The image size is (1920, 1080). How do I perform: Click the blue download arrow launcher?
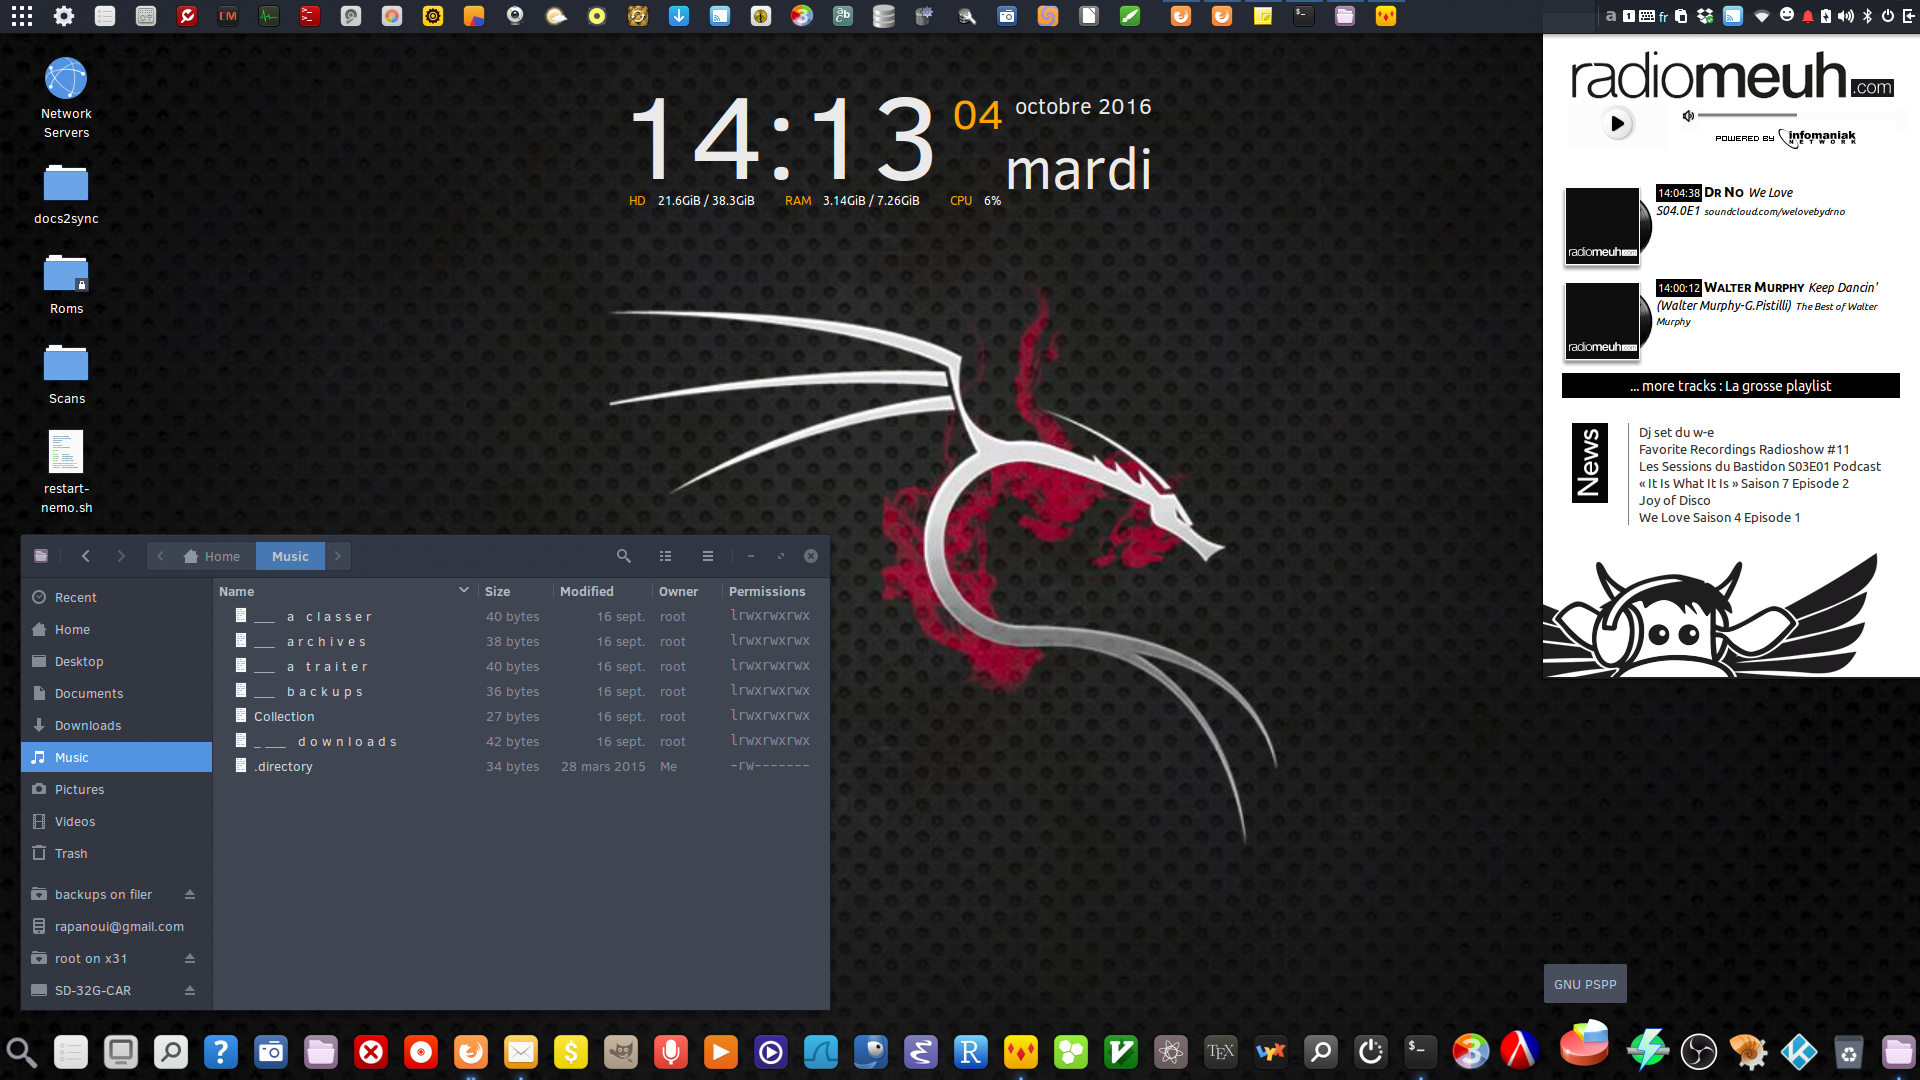679,16
